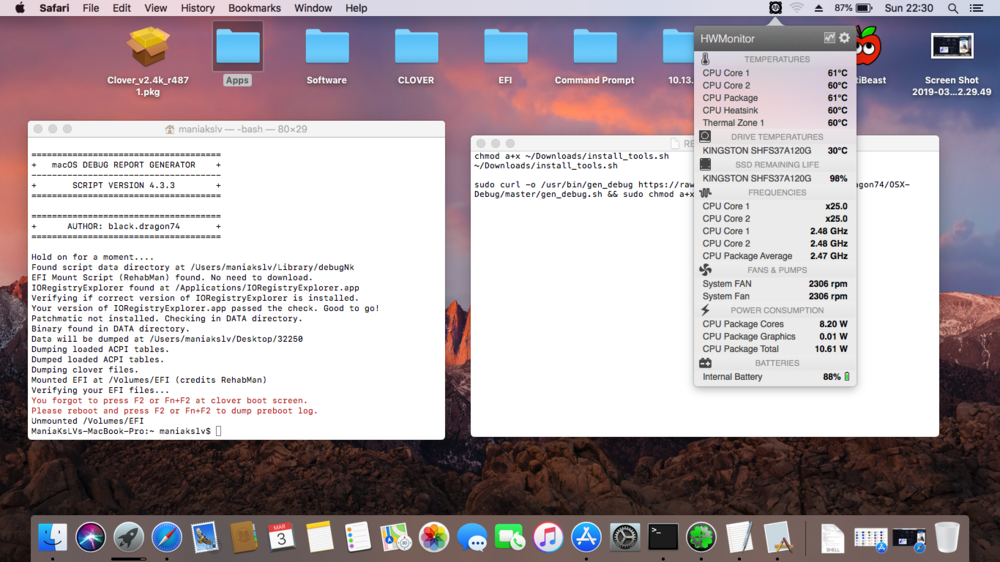Open Finder from the Dock
1000x562 pixels.
(52, 537)
